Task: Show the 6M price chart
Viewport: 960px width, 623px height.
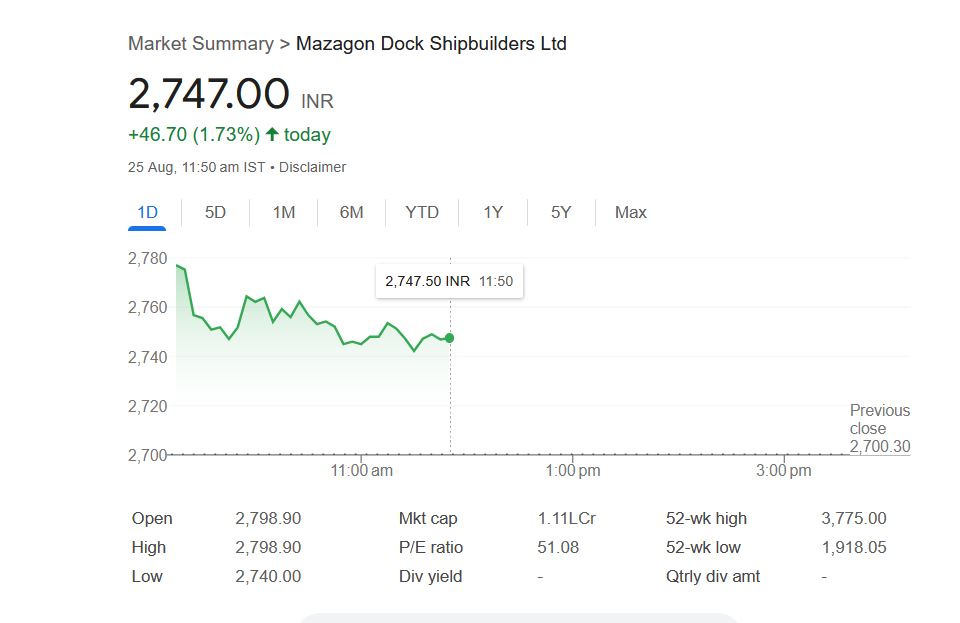Action: pyautogui.click(x=351, y=212)
